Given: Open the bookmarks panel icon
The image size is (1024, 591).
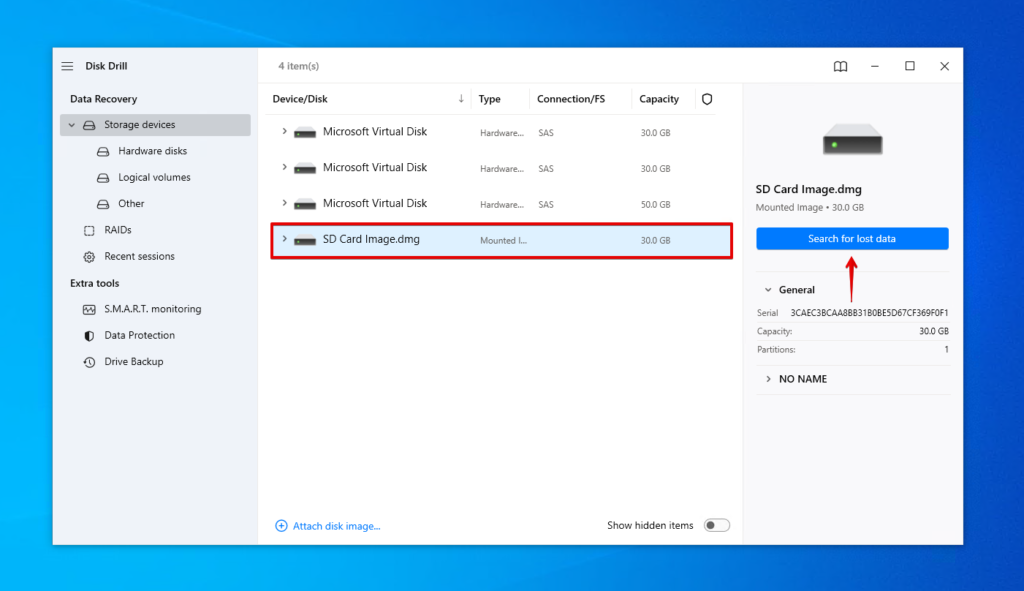Looking at the screenshot, I should click(840, 66).
